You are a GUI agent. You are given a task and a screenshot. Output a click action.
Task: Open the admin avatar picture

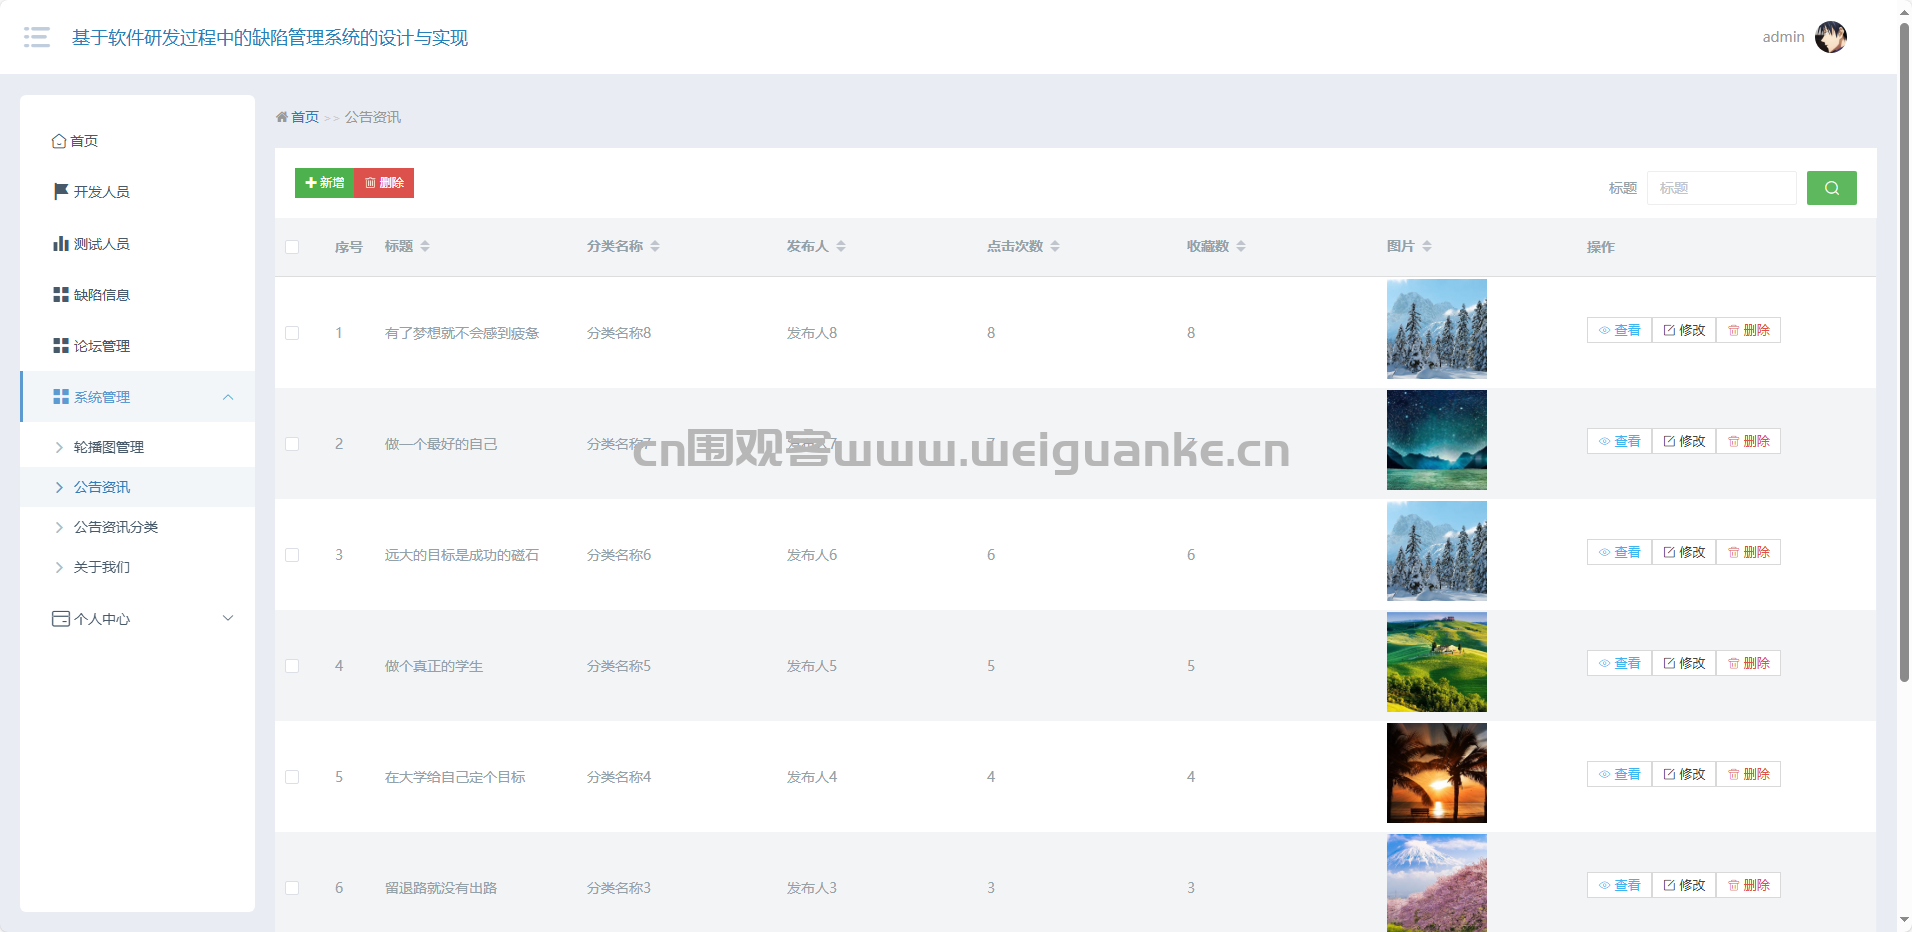point(1830,37)
